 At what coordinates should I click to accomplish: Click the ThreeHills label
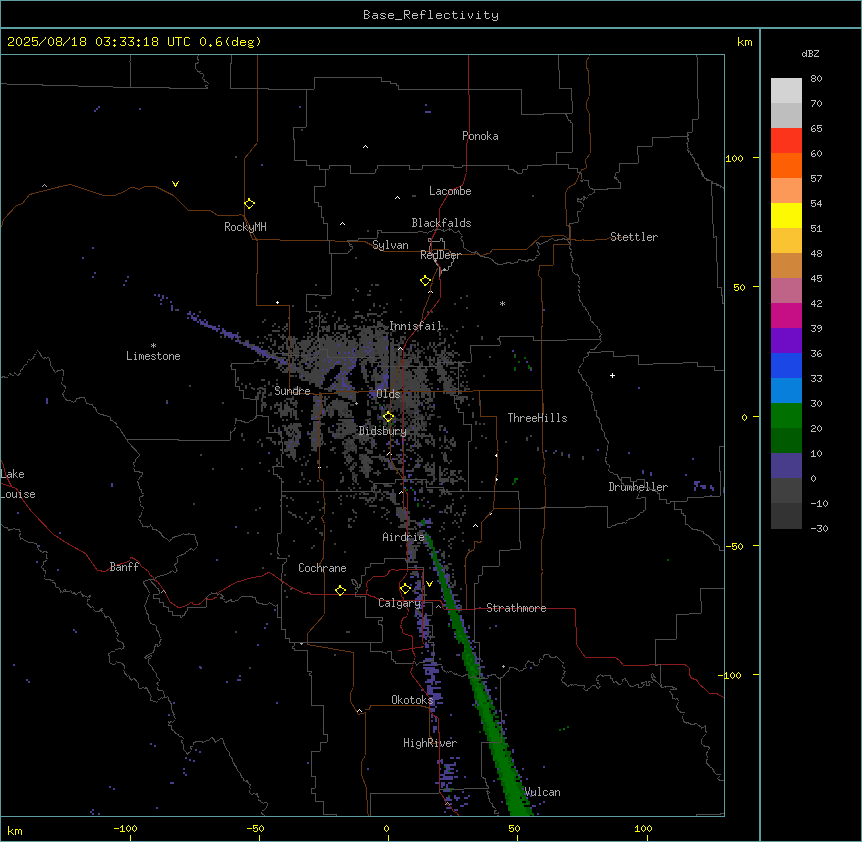coord(537,418)
